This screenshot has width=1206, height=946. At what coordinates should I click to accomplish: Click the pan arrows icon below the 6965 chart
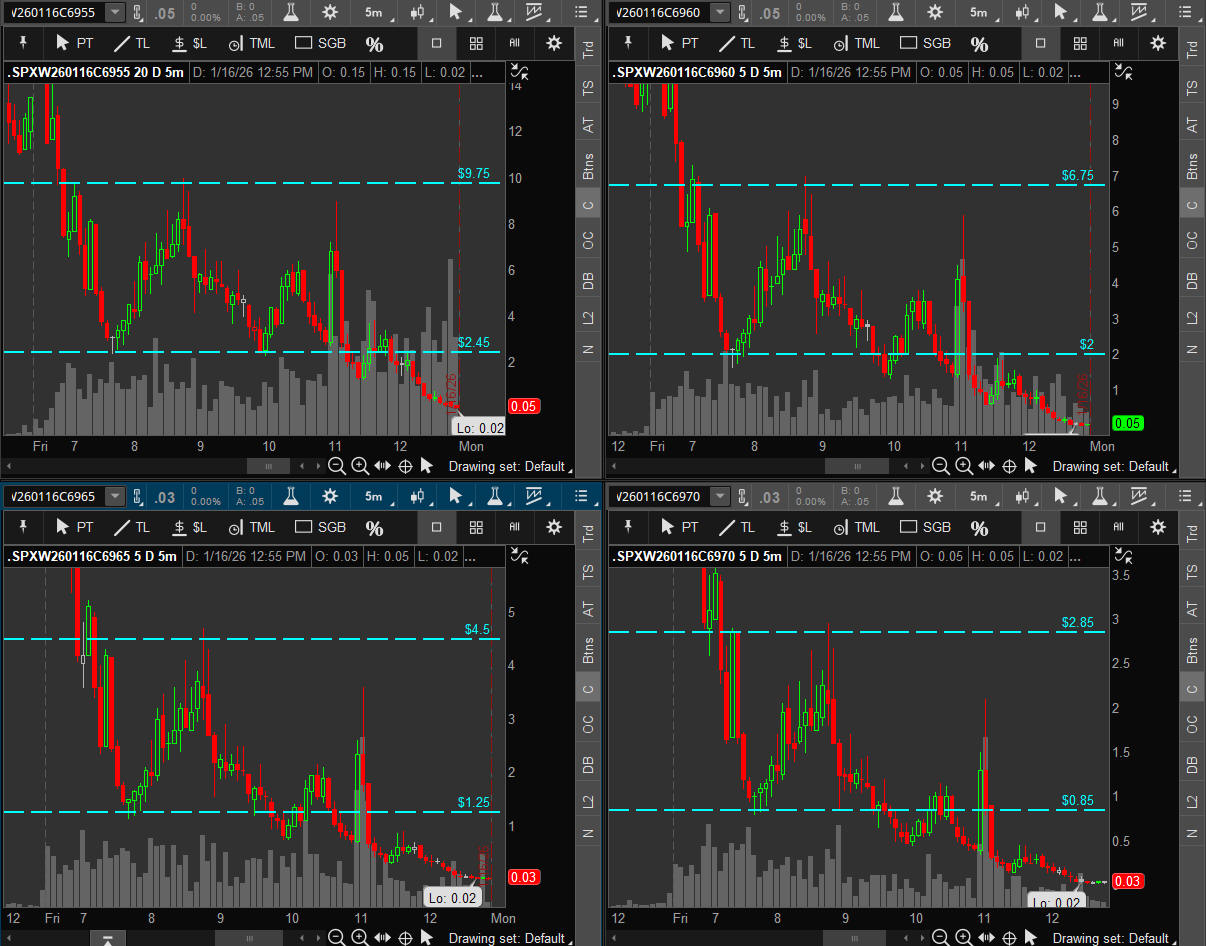[383, 938]
